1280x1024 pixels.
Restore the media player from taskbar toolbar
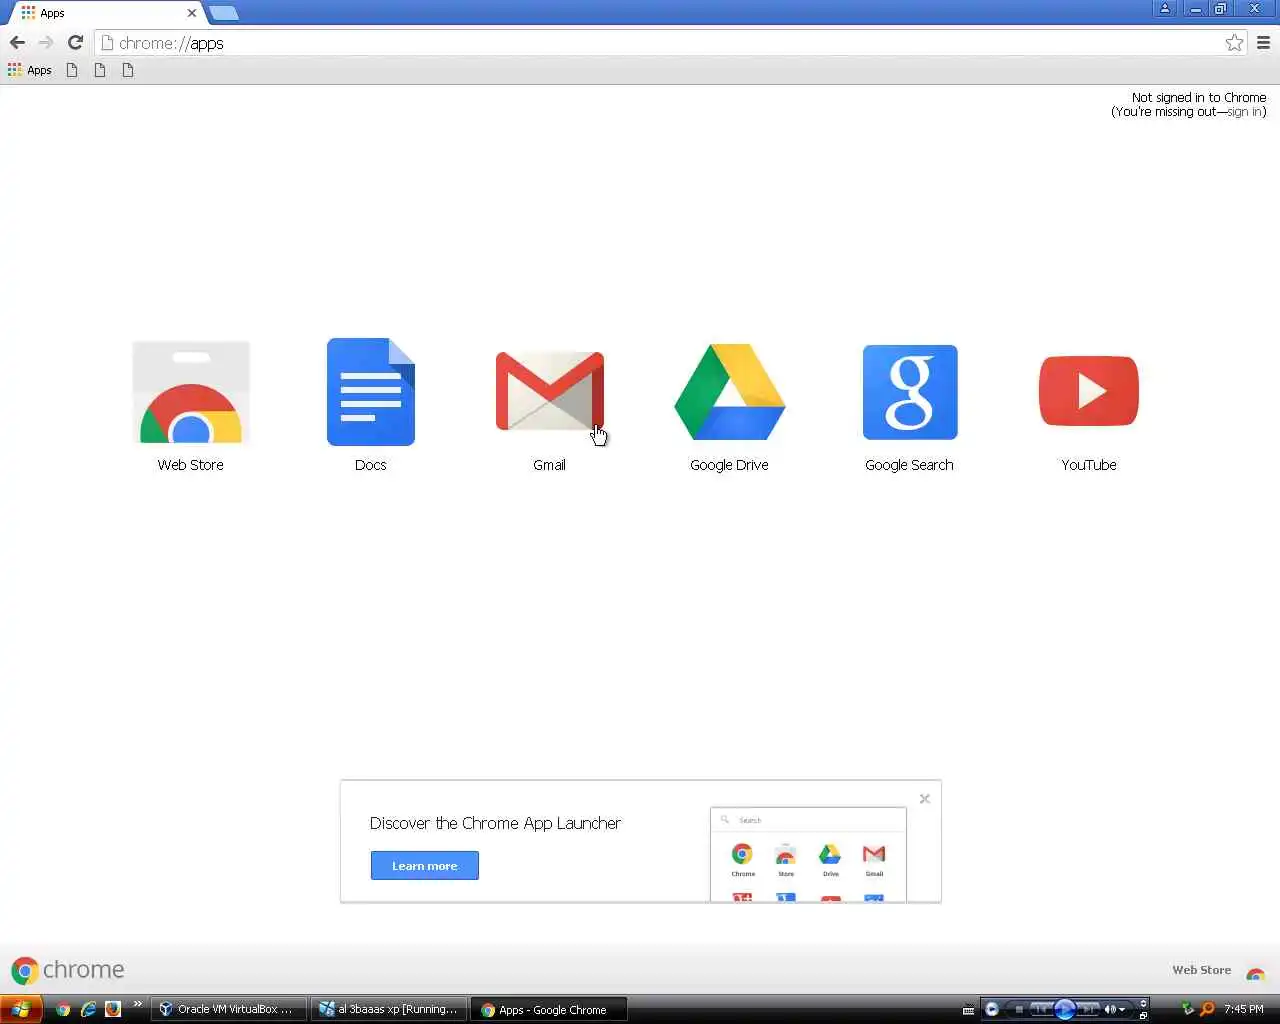[1144, 1015]
